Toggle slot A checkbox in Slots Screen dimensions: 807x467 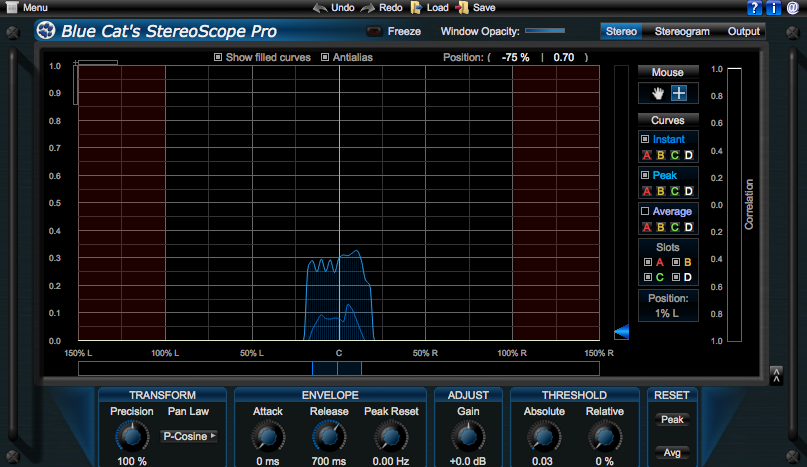pos(648,262)
